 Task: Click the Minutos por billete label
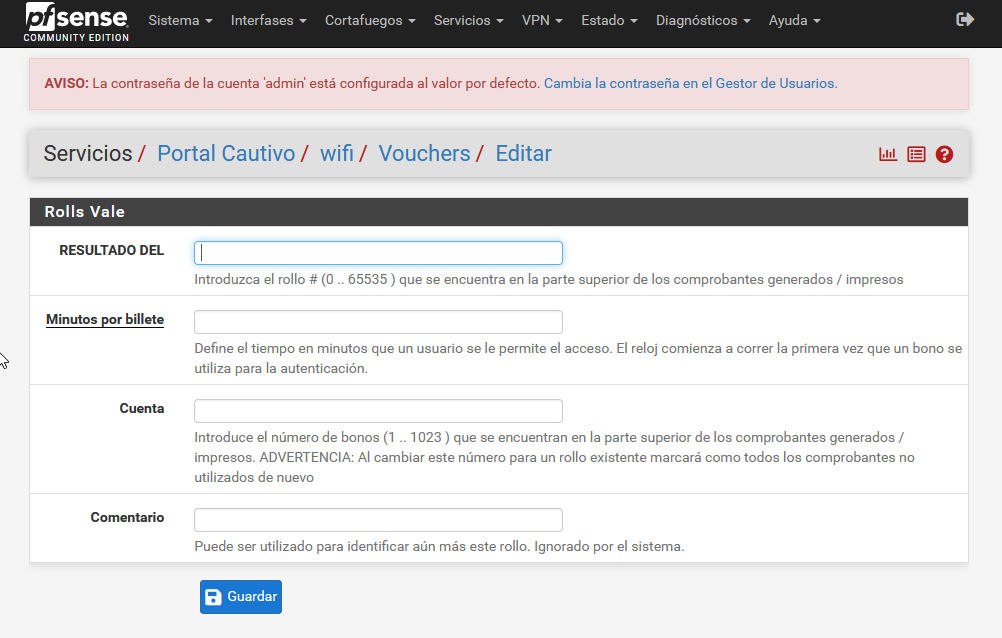coord(105,319)
